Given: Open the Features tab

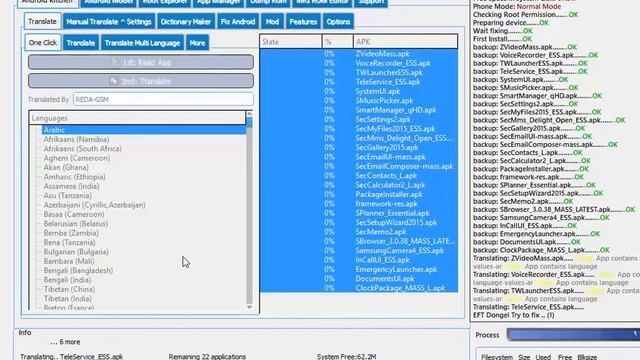Looking at the screenshot, I should [x=303, y=22].
